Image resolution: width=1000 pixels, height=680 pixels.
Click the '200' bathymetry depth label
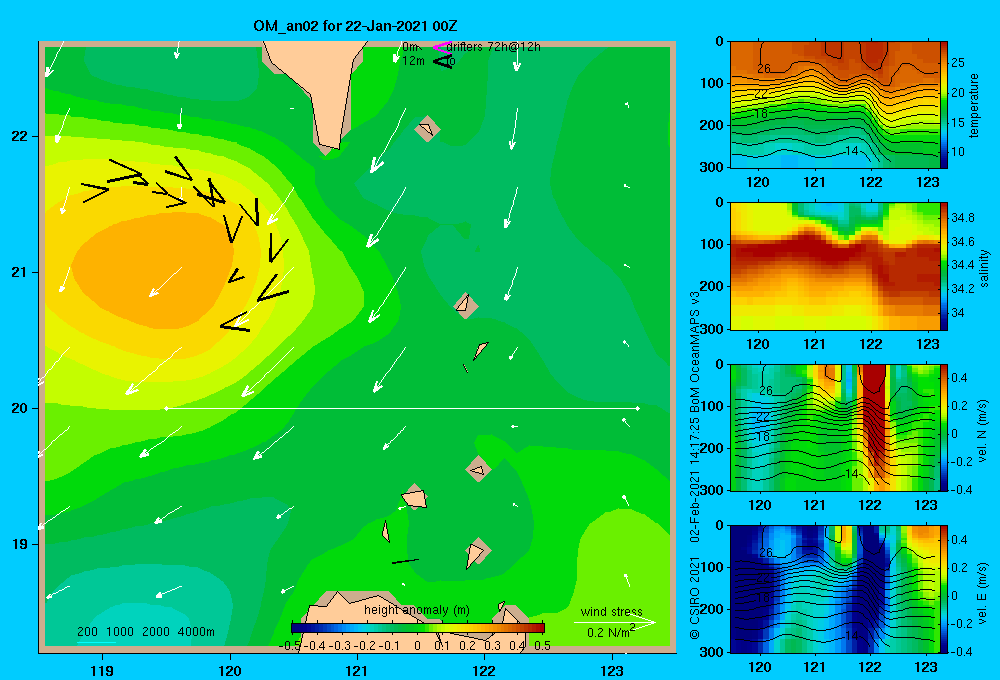coord(87,632)
